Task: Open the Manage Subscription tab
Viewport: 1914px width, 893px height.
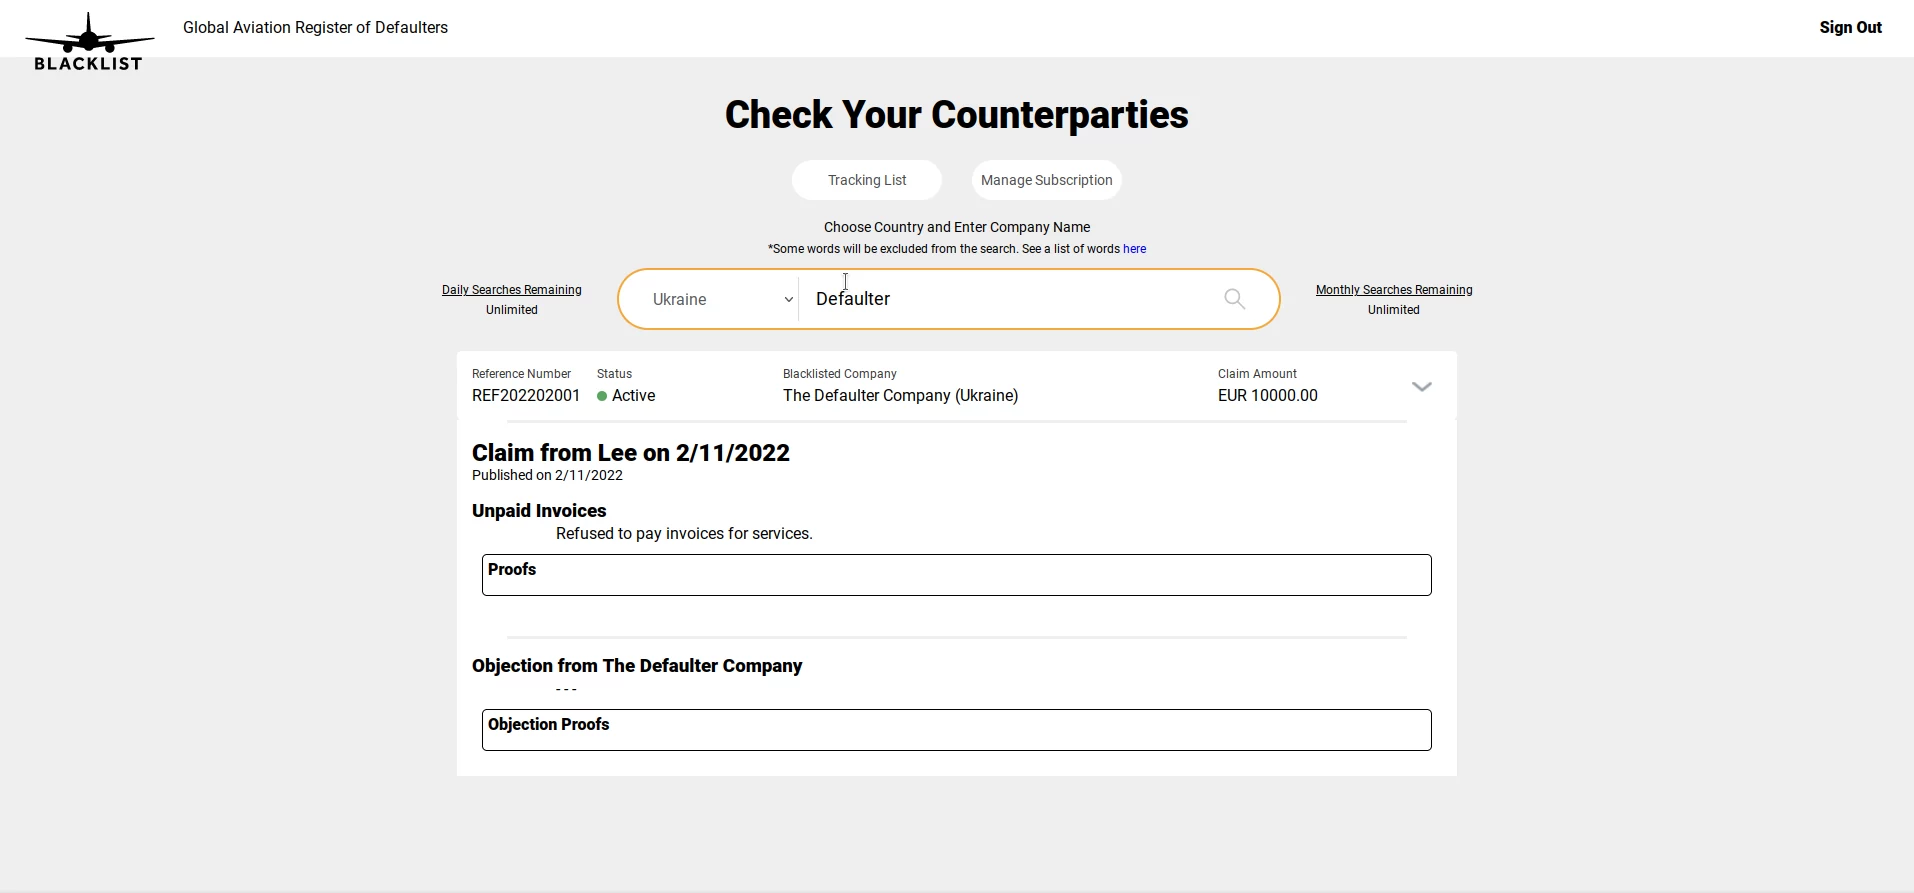Action: 1047,180
